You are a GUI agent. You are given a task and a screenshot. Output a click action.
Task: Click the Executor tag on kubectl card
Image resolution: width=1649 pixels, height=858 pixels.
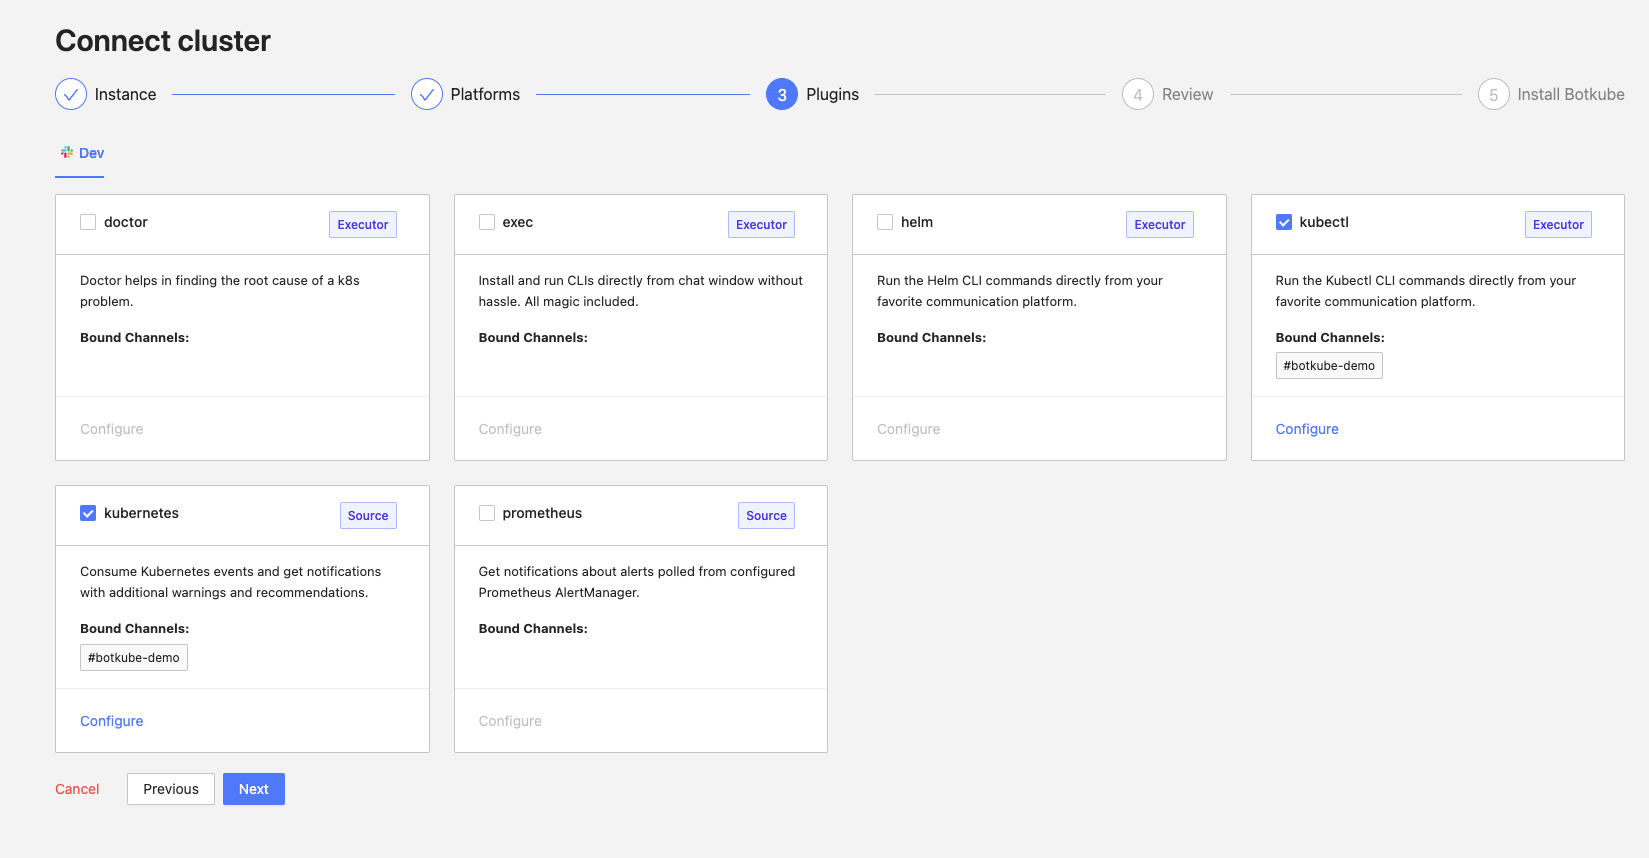(x=1558, y=224)
